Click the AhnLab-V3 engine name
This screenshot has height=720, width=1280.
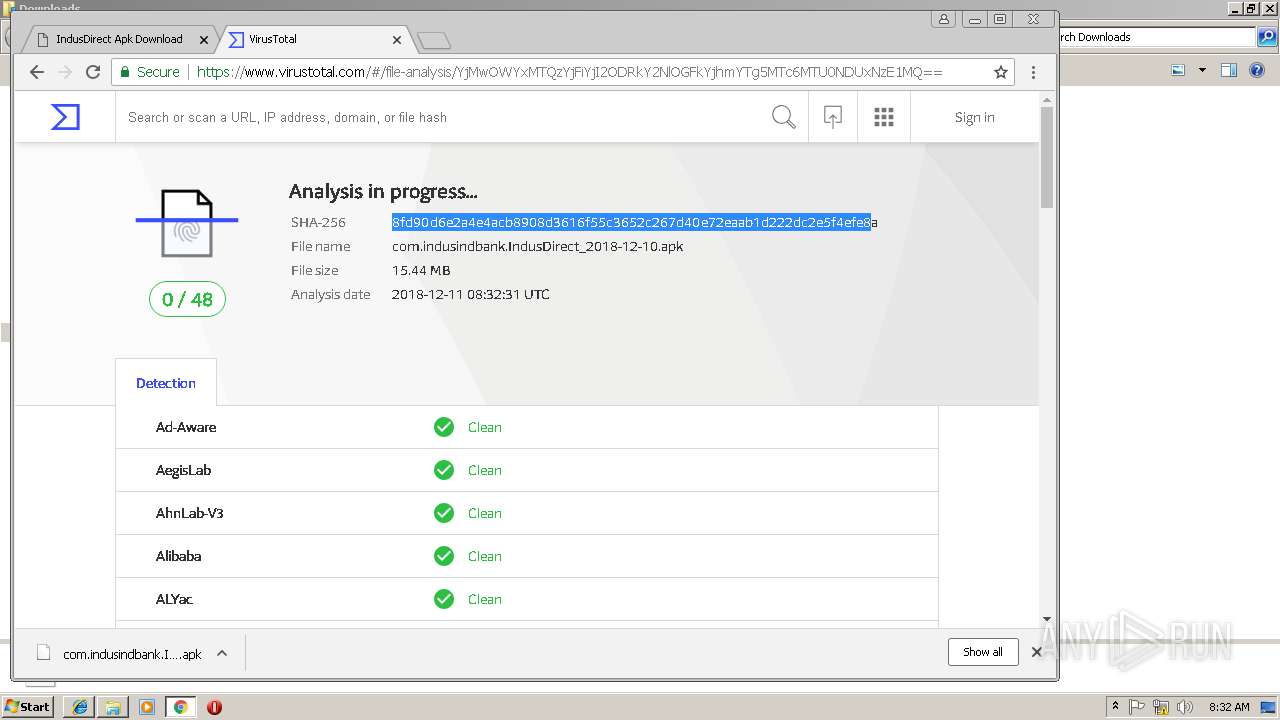pos(189,513)
